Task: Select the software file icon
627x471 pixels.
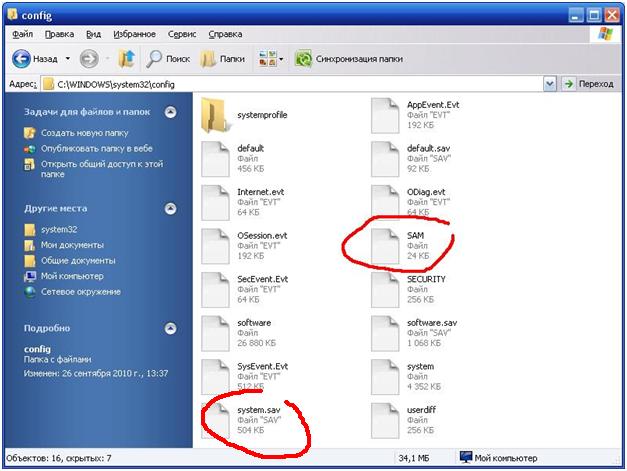Action: (x=215, y=333)
